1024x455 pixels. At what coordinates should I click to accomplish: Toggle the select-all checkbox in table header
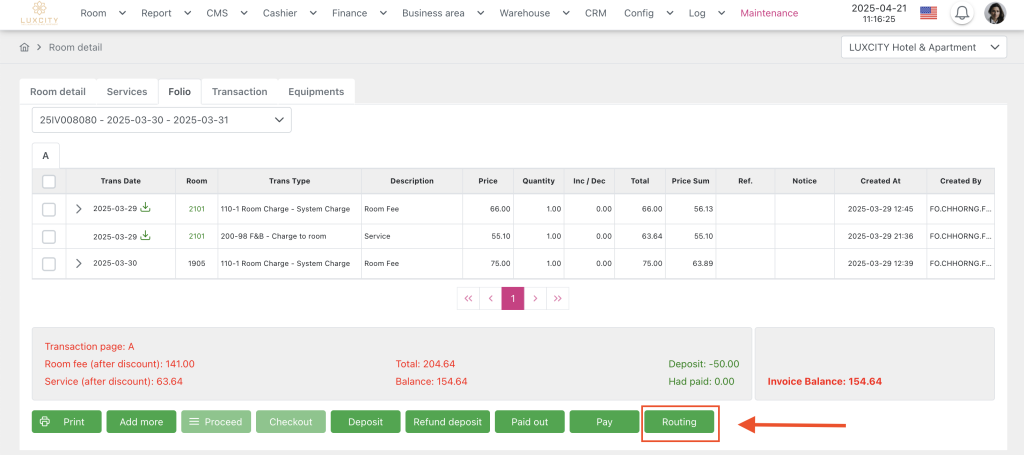tap(49, 181)
